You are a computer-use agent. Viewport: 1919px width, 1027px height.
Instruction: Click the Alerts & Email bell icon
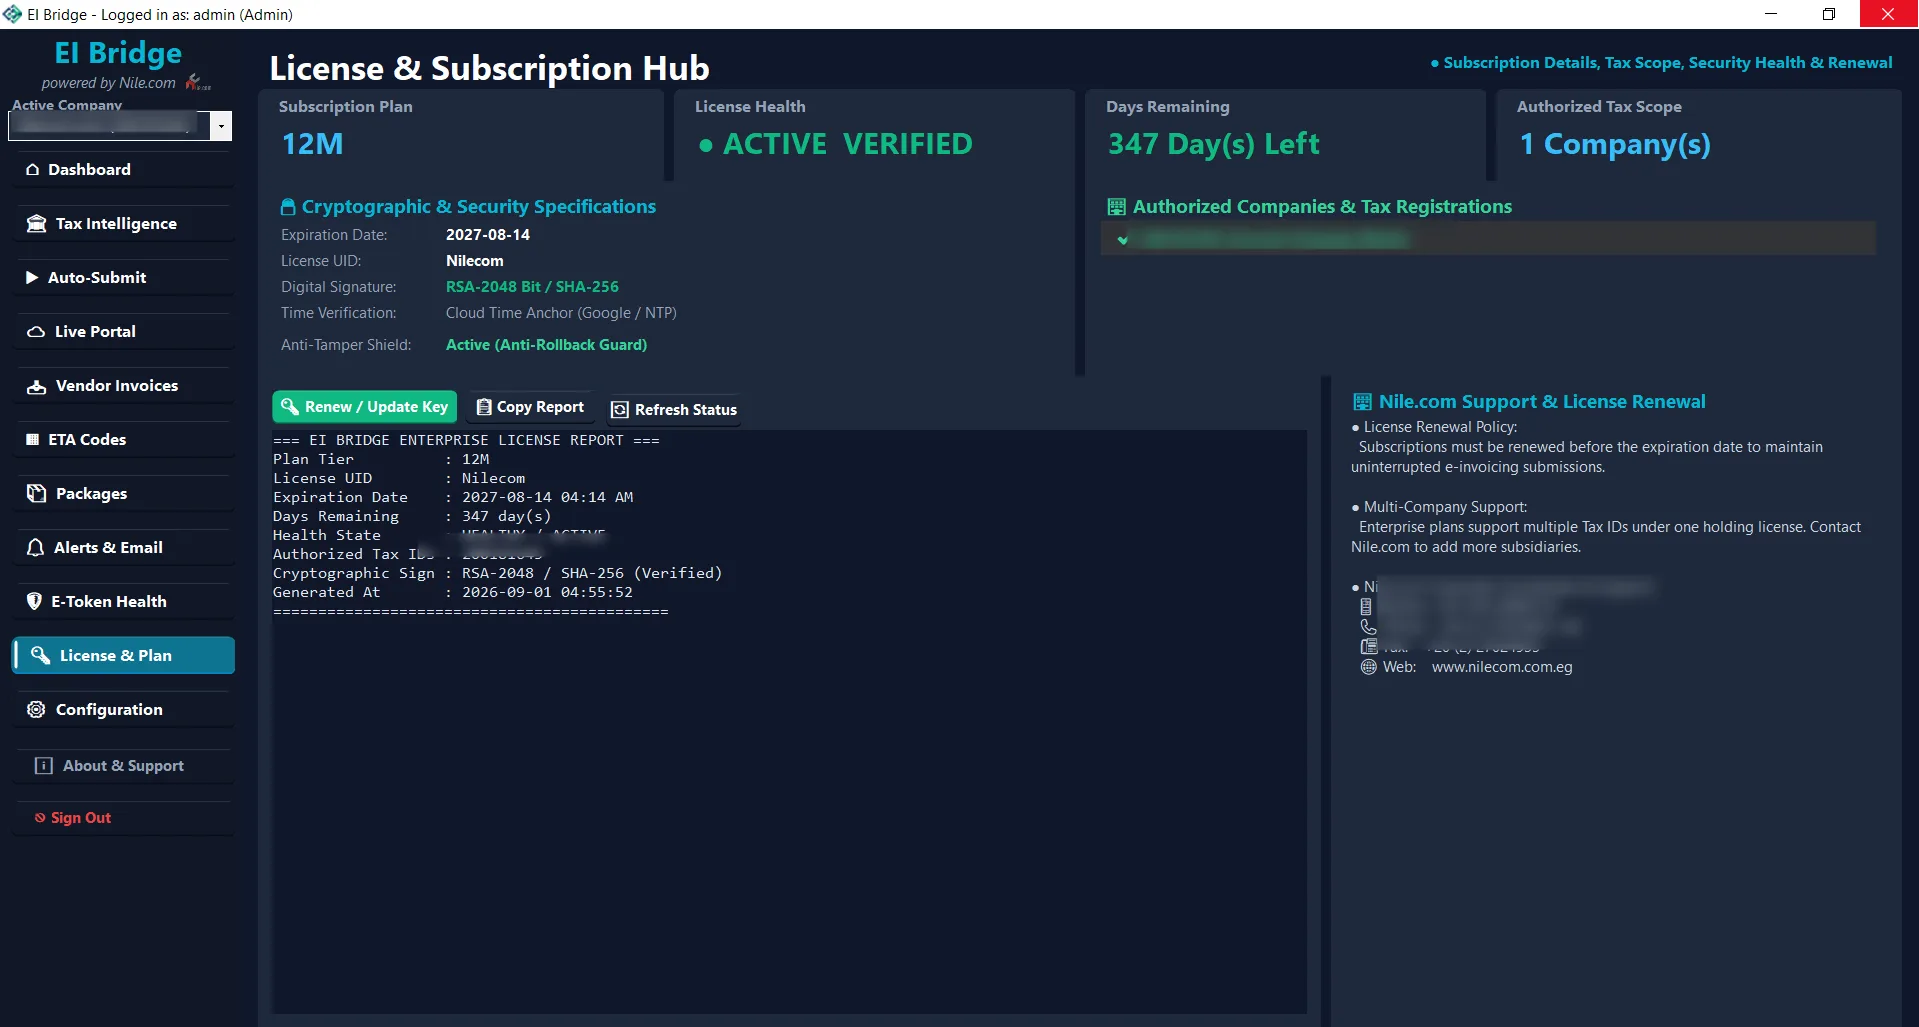[35, 548]
